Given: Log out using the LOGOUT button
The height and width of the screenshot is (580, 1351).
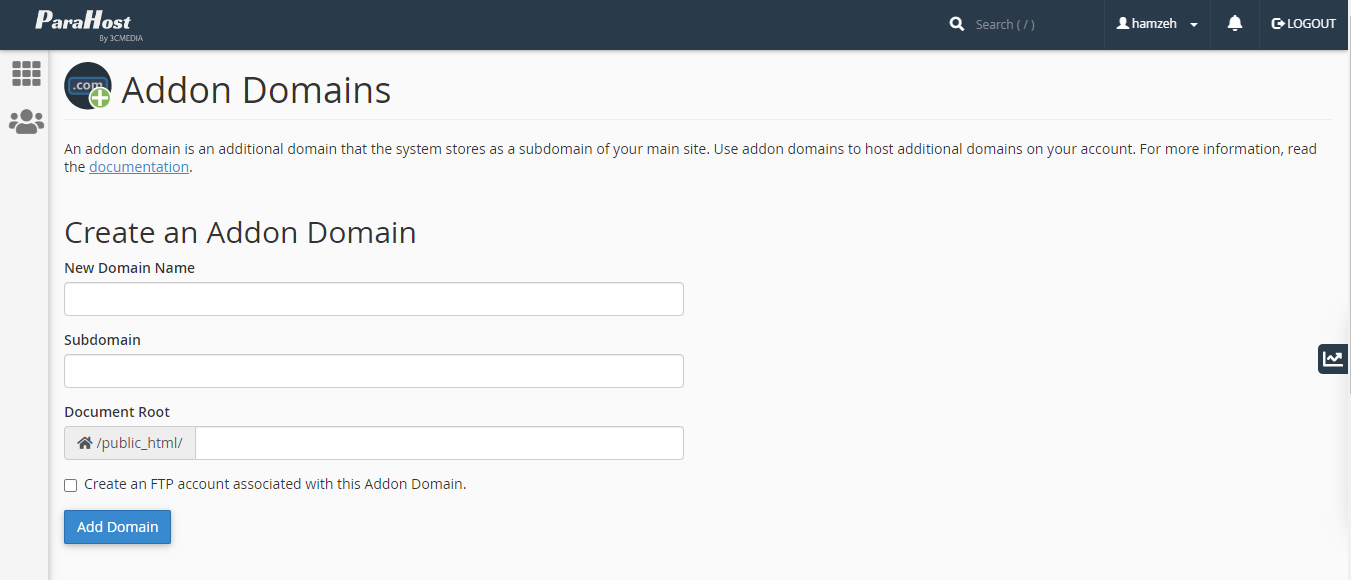Looking at the screenshot, I should 1303,24.
